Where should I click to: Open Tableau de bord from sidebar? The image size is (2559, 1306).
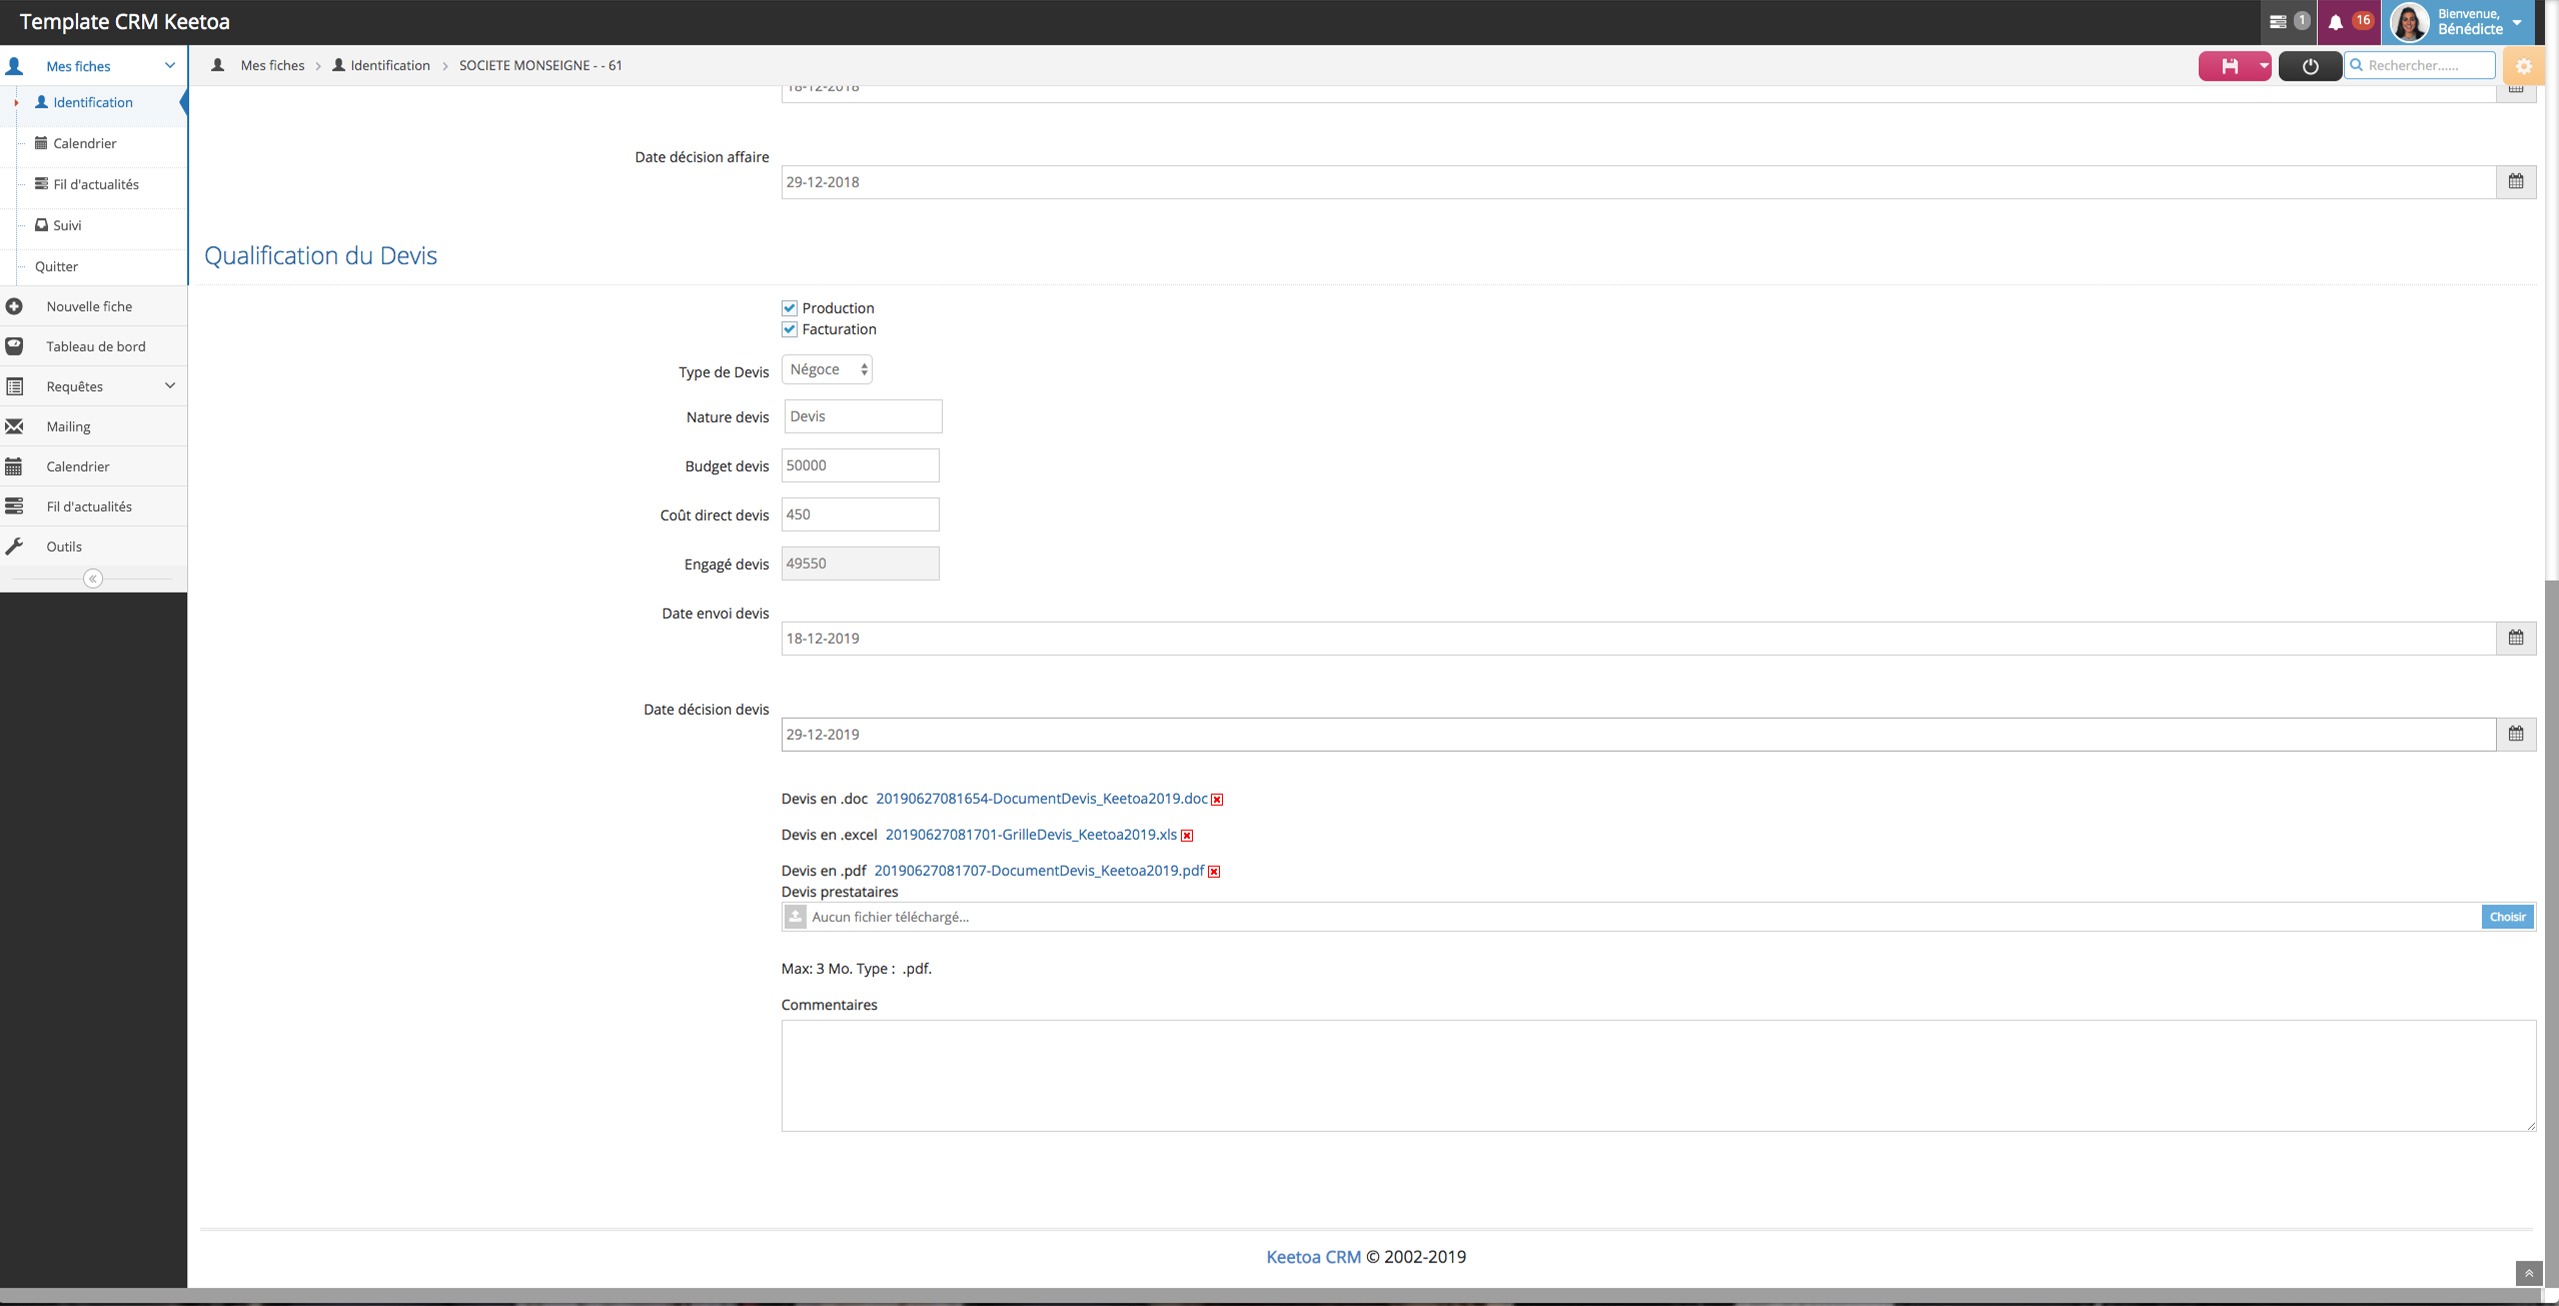click(95, 346)
